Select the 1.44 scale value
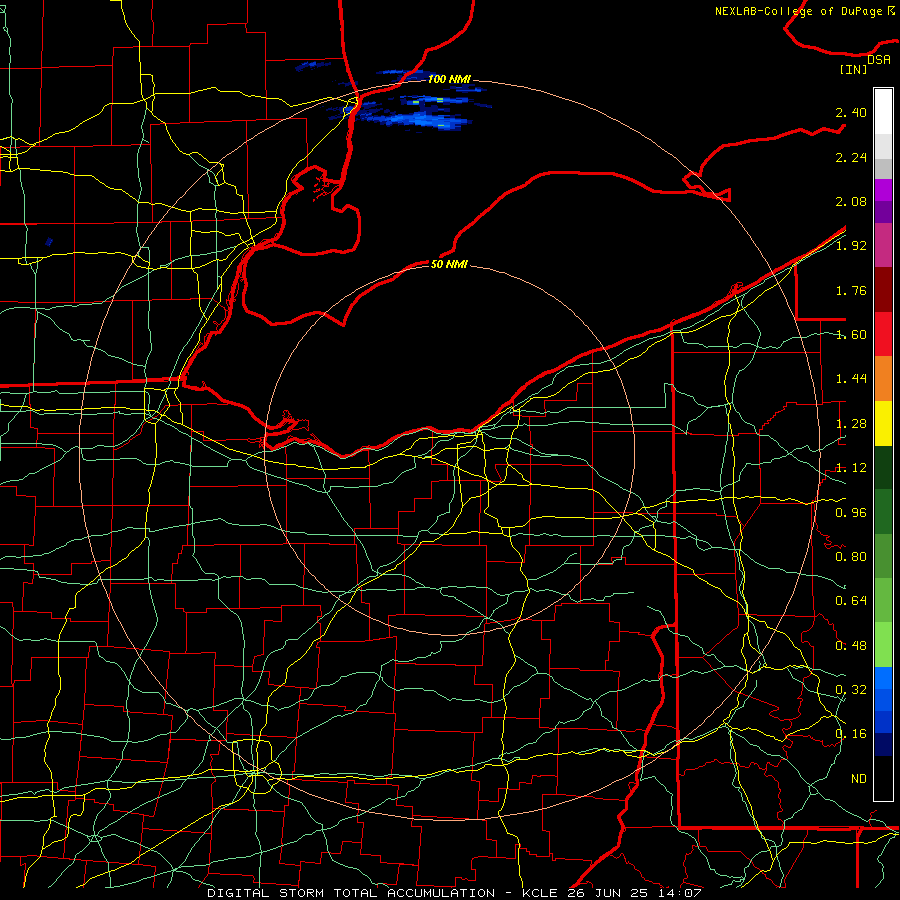The height and width of the screenshot is (900, 900). coord(851,379)
